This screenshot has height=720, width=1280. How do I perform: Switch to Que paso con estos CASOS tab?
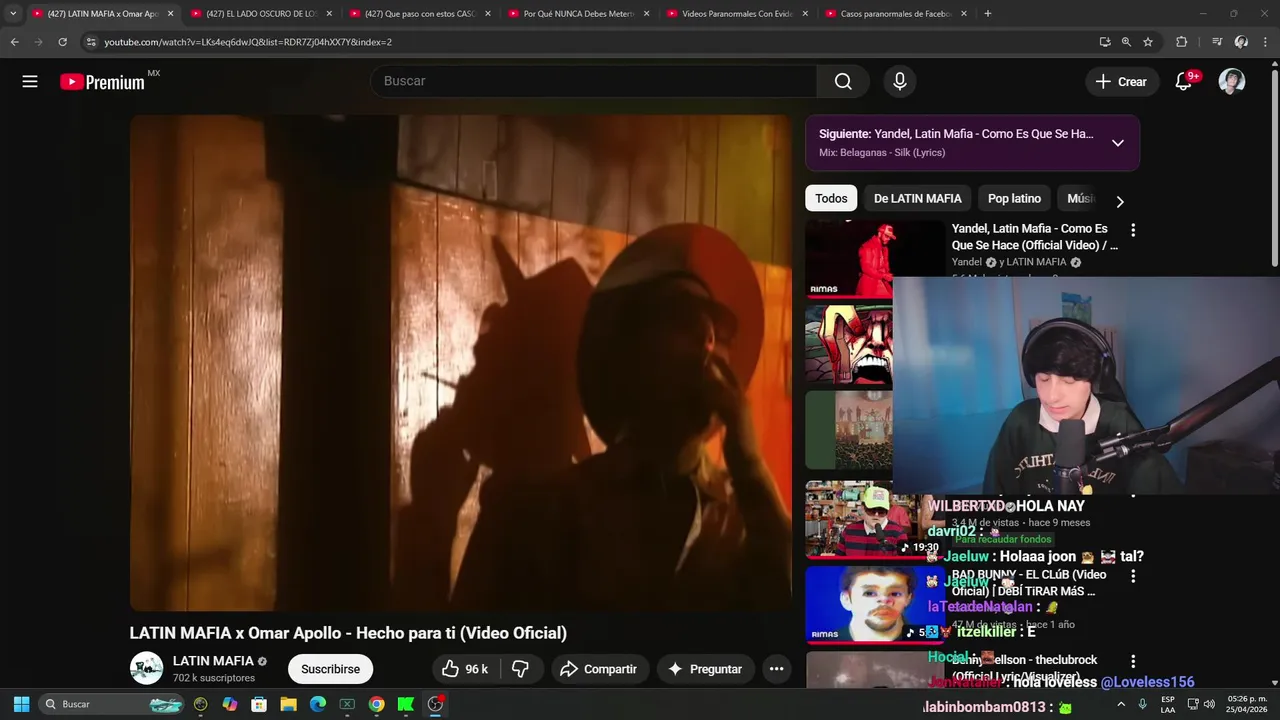pyautogui.click(x=421, y=14)
